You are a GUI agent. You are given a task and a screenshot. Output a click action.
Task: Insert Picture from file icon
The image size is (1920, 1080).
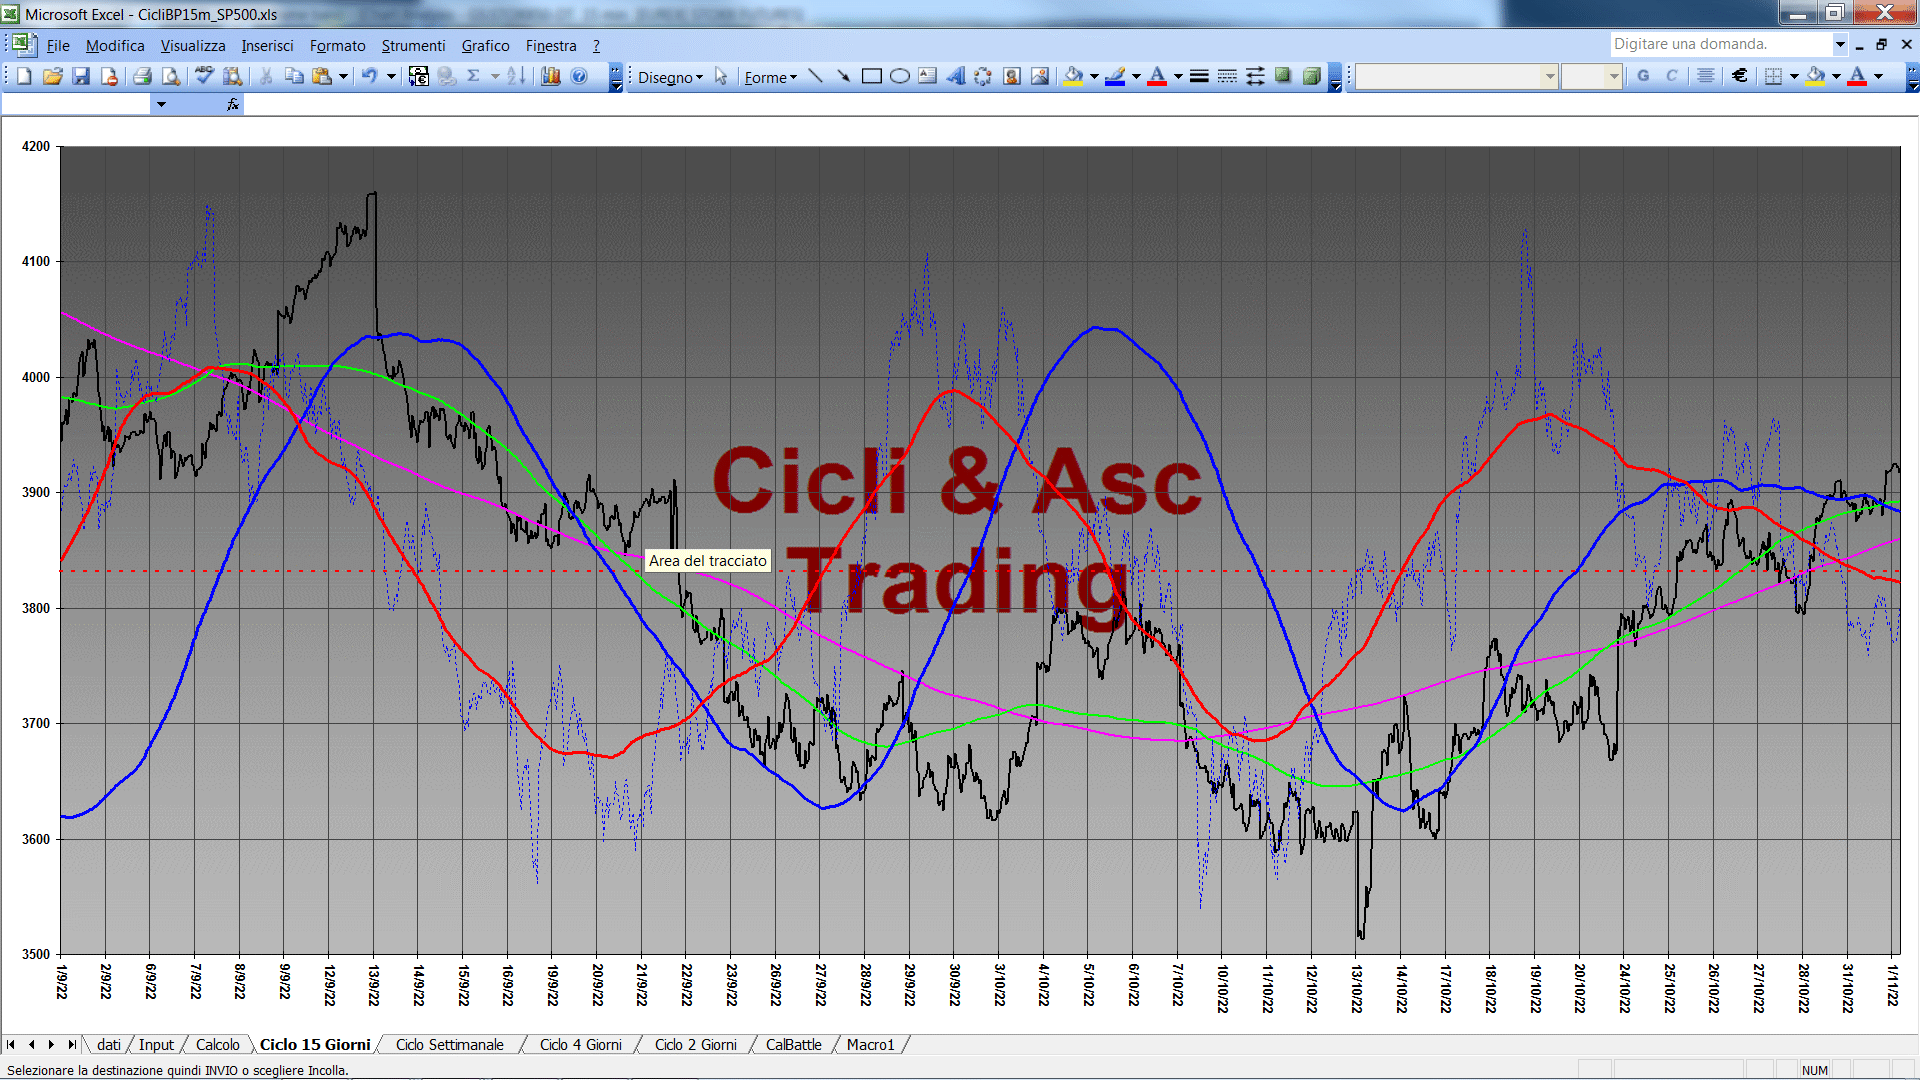(x=1040, y=77)
